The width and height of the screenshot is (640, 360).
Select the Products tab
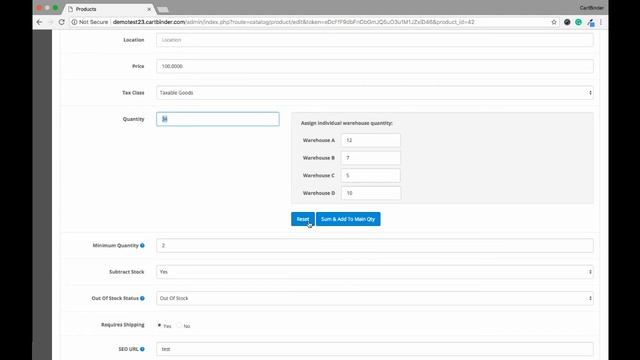[x=108, y=9]
